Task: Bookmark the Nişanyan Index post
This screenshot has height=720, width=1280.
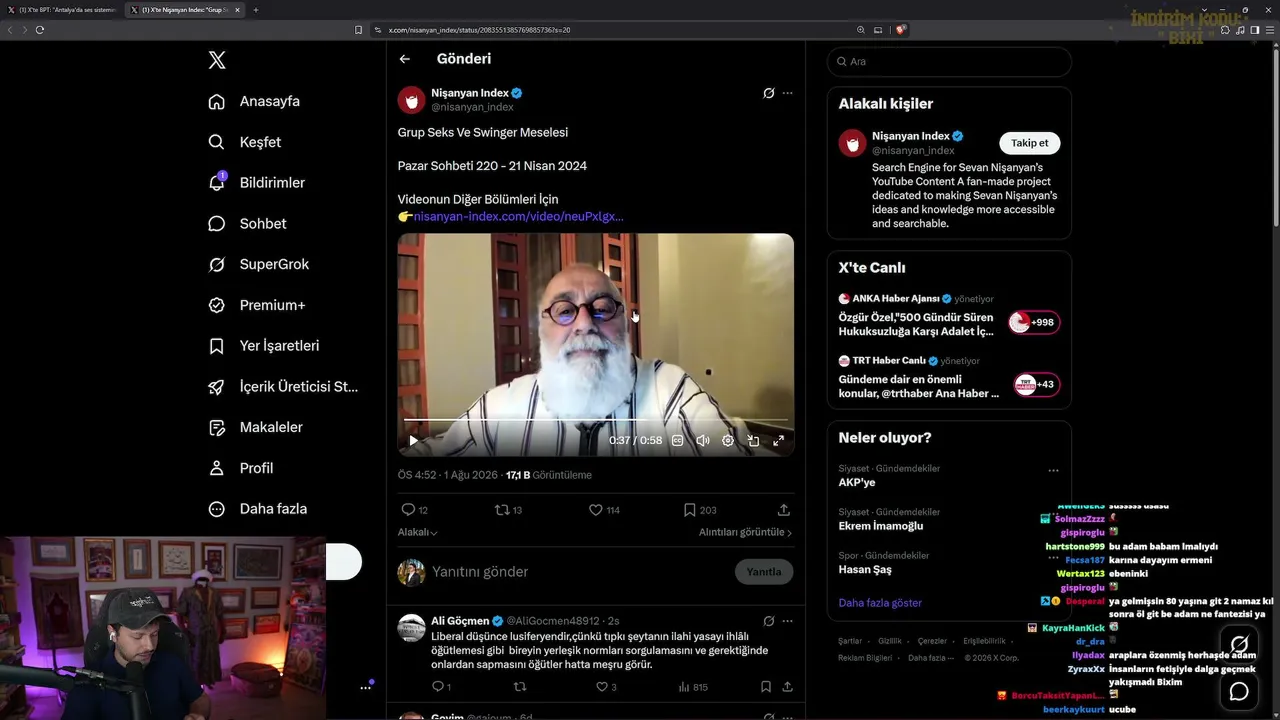Action: pyautogui.click(x=700, y=510)
